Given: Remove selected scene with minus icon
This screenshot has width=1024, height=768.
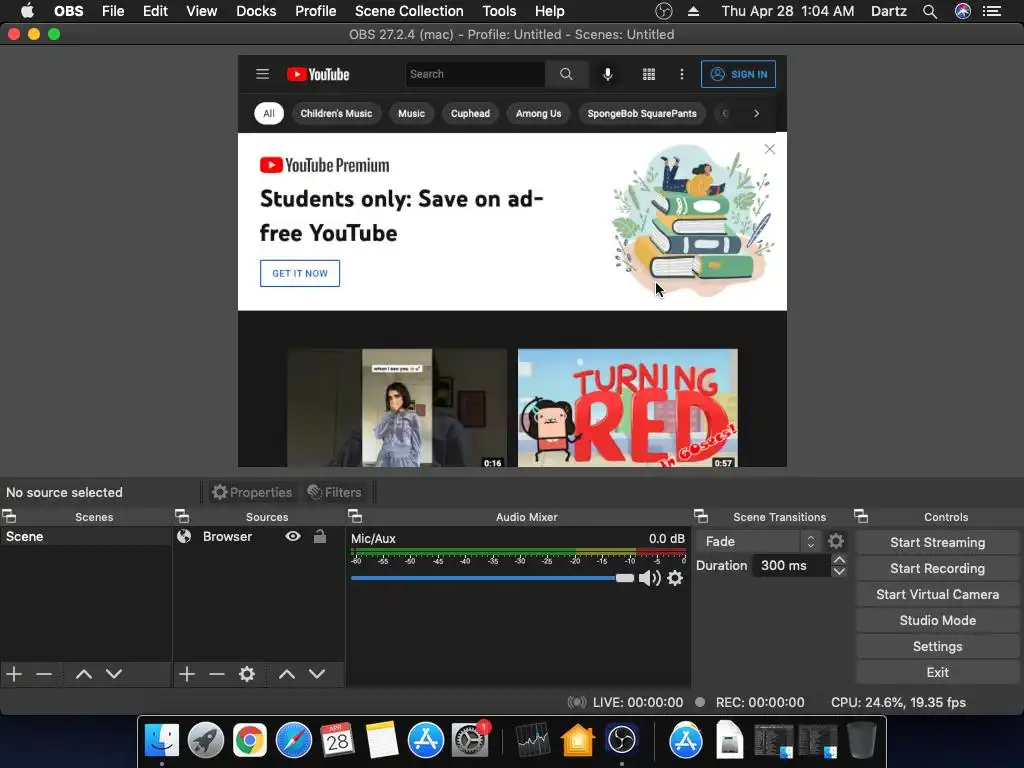Looking at the screenshot, I should click(44, 674).
